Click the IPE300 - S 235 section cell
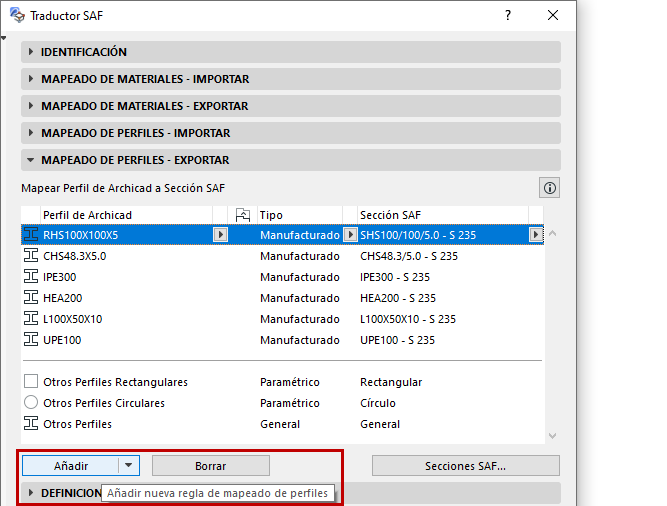Image resolution: width=667 pixels, height=506 pixels. [x=395, y=277]
